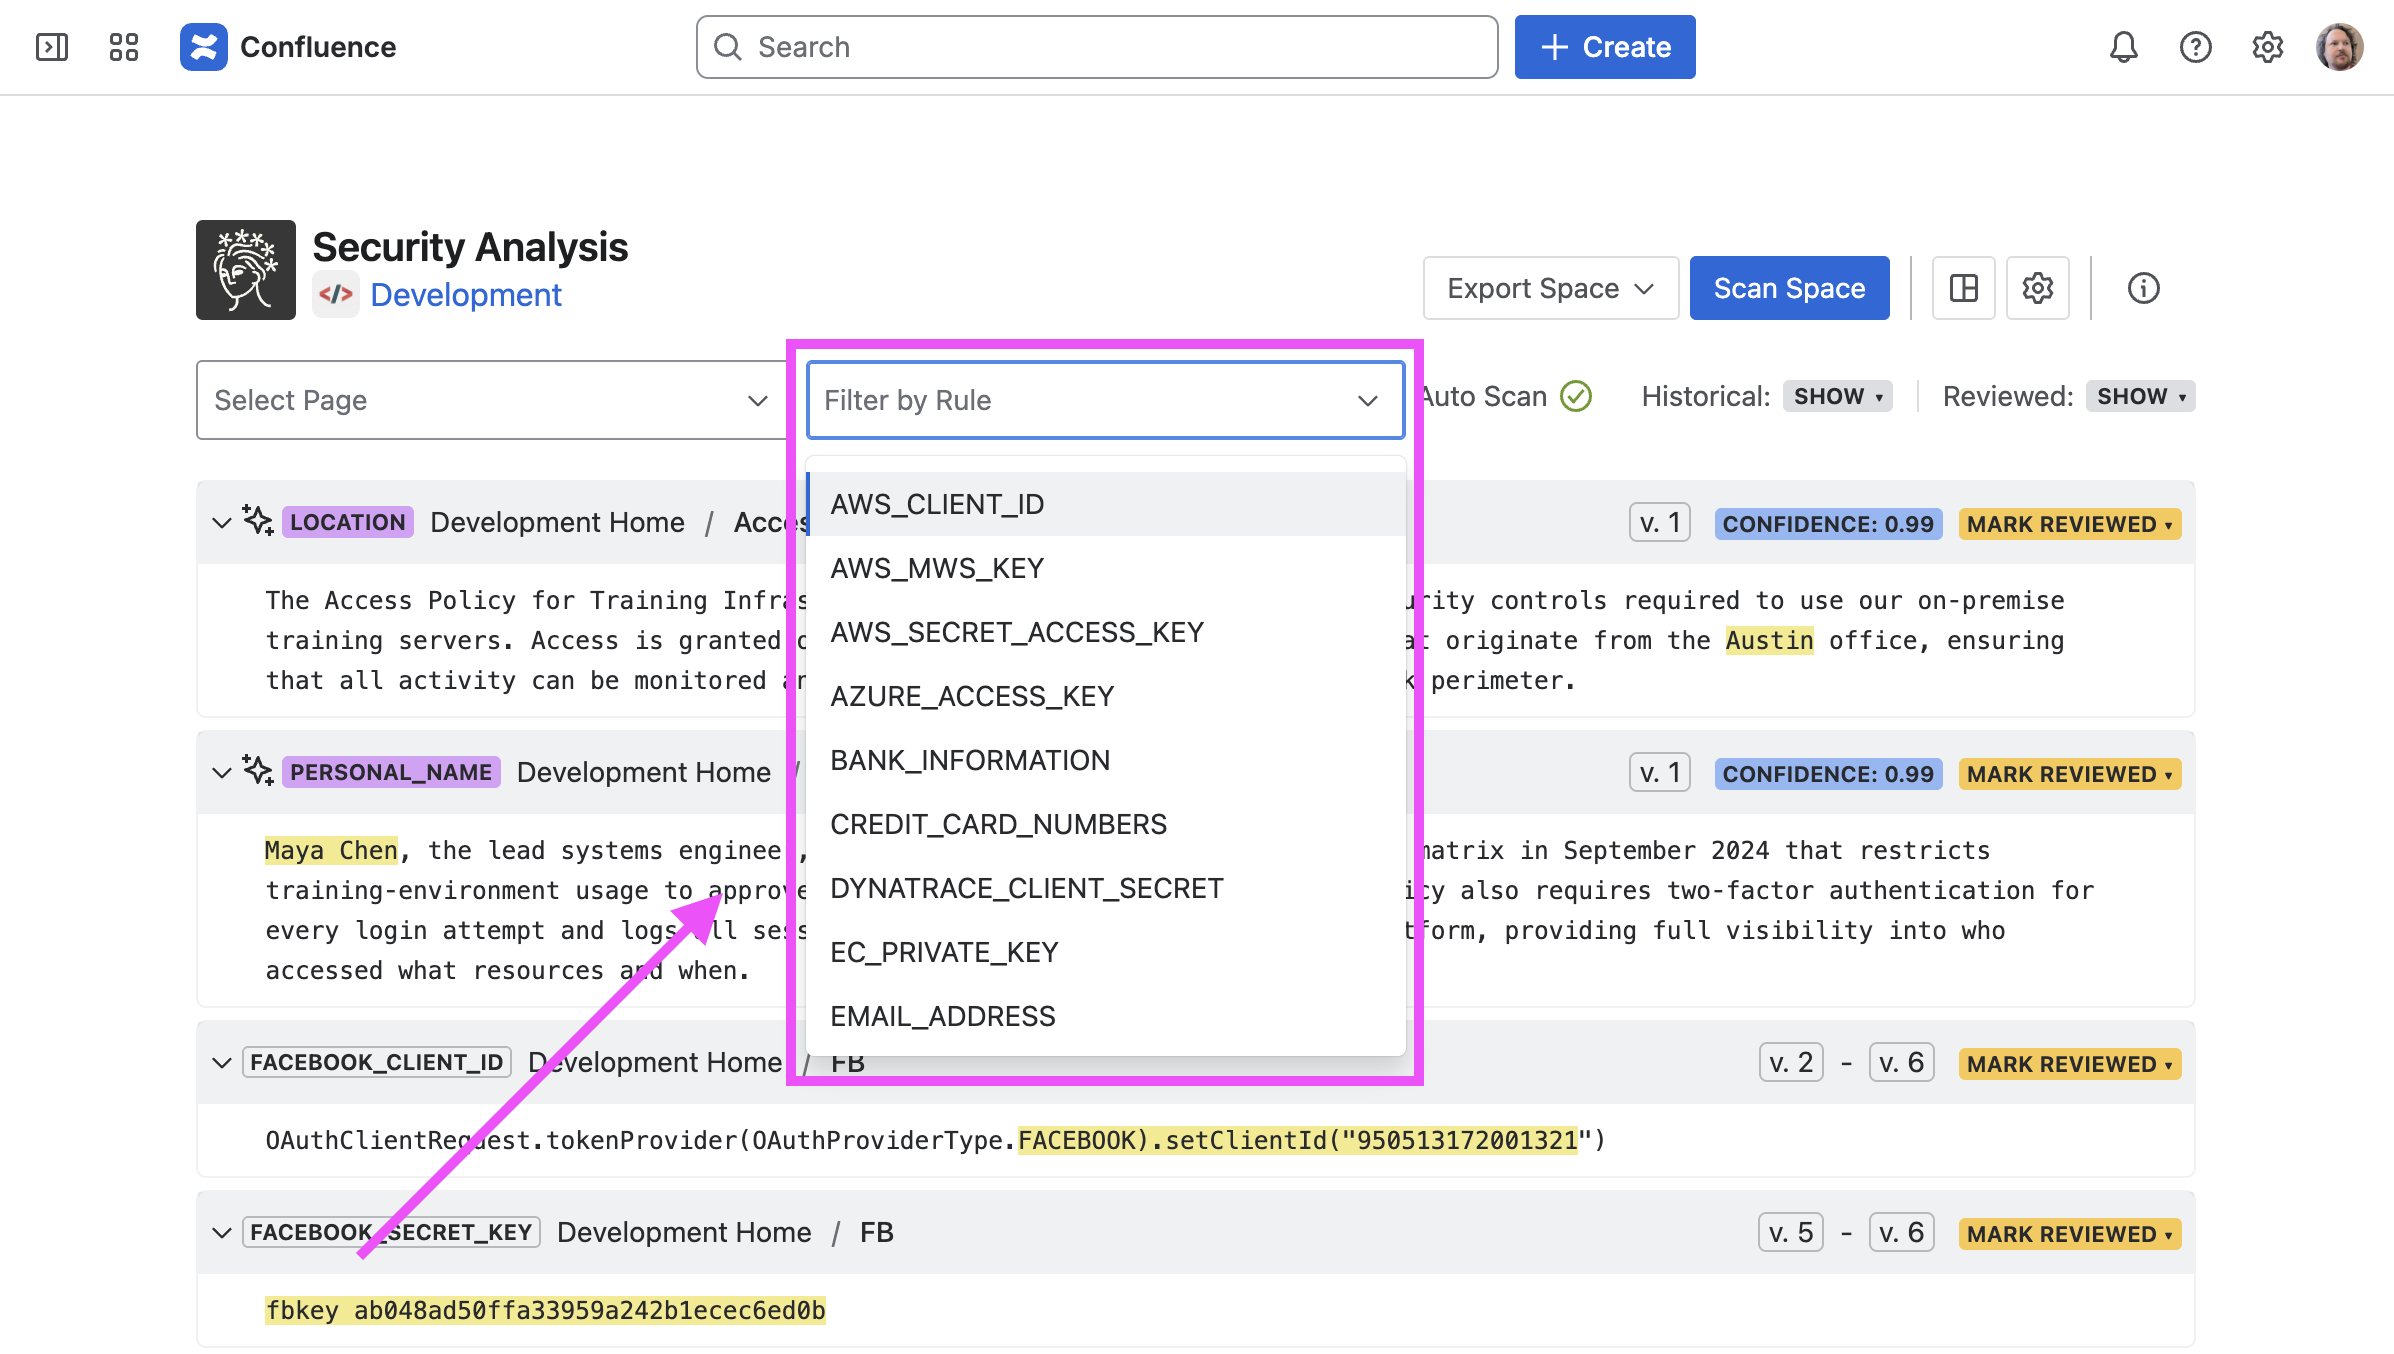Click version v. 2 on FACEBOOK_CLIENT_ID row

point(1791,1062)
